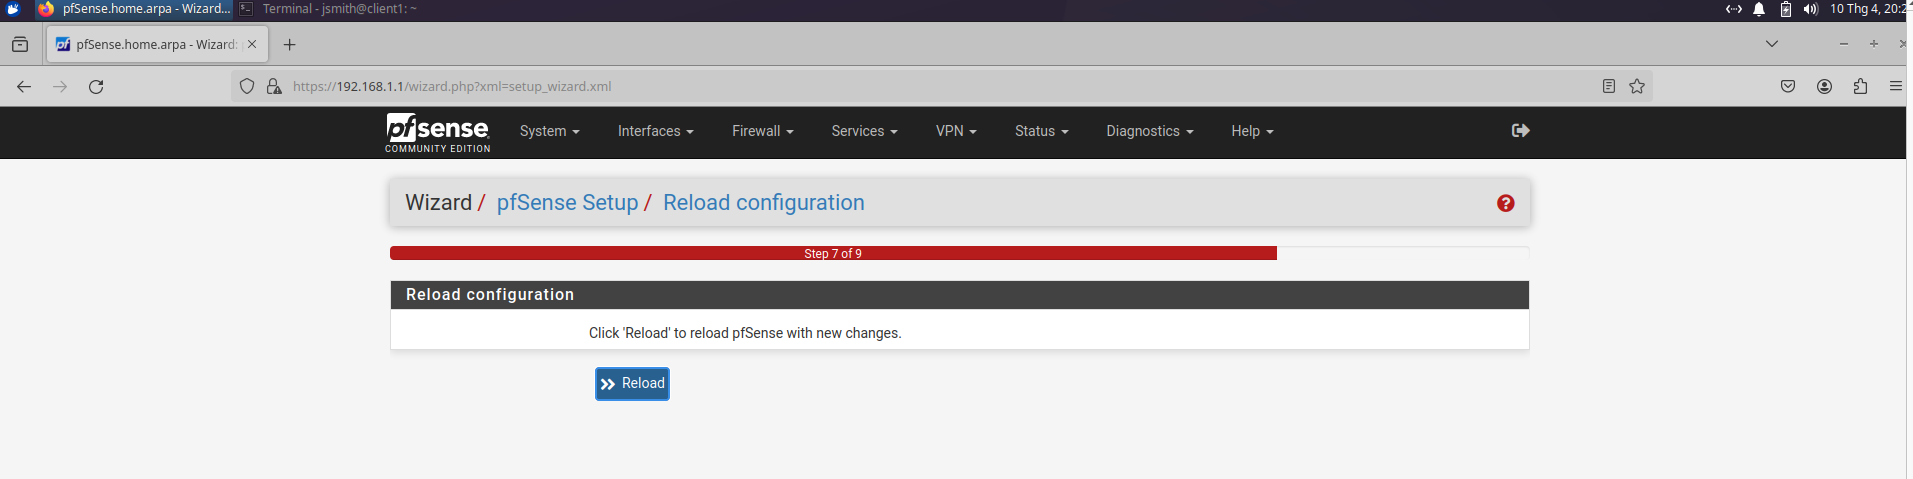1913x479 pixels.
Task: Click the battery tray icon
Action: click(1786, 9)
